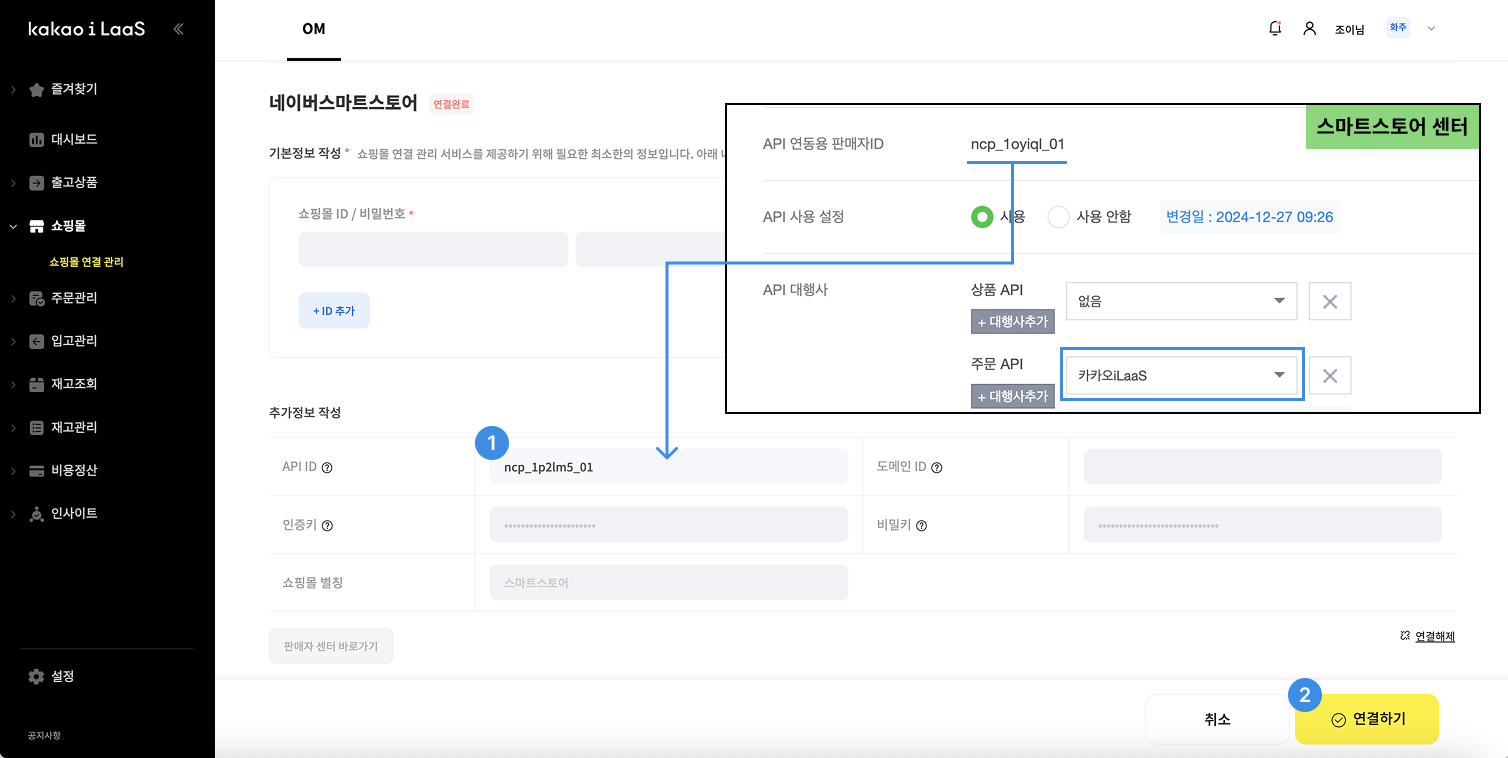This screenshot has height=758, width=1508.
Task: Expand the account menu chevron in header
Action: point(1431,29)
